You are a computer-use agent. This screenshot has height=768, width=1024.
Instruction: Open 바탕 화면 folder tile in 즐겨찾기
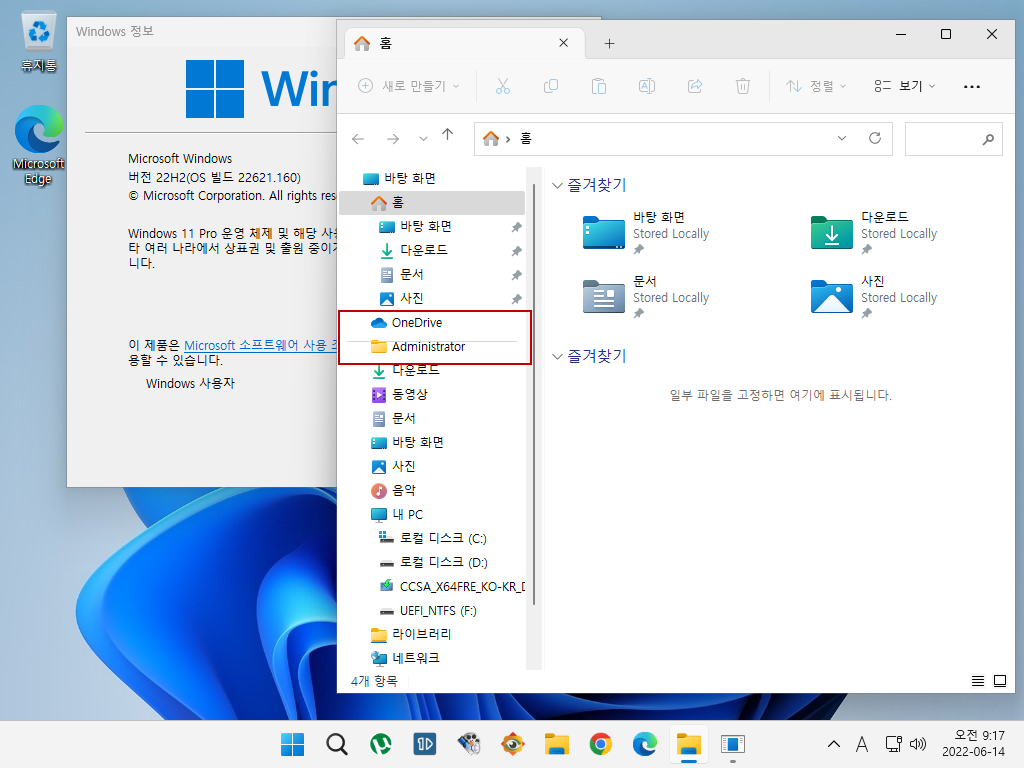click(x=648, y=232)
